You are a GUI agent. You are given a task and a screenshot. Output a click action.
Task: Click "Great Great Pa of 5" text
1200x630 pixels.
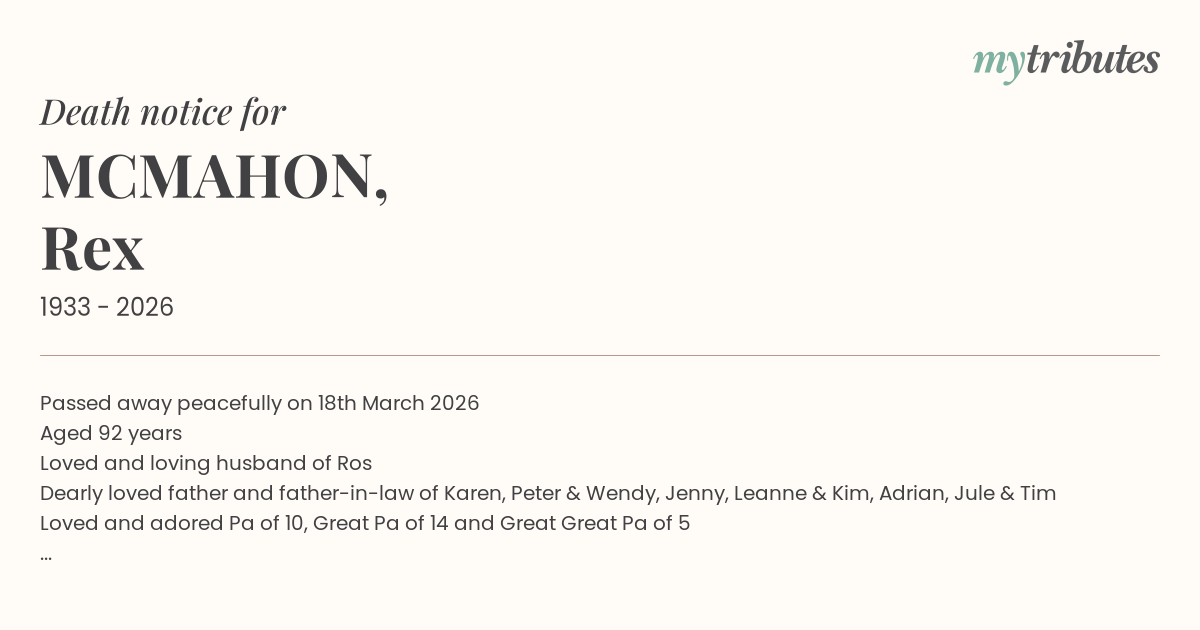point(595,523)
